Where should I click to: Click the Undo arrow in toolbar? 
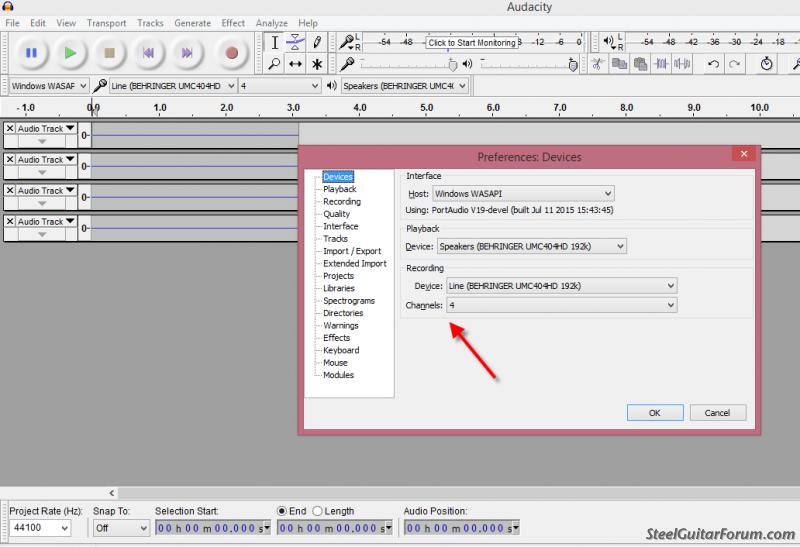pyautogui.click(x=713, y=63)
